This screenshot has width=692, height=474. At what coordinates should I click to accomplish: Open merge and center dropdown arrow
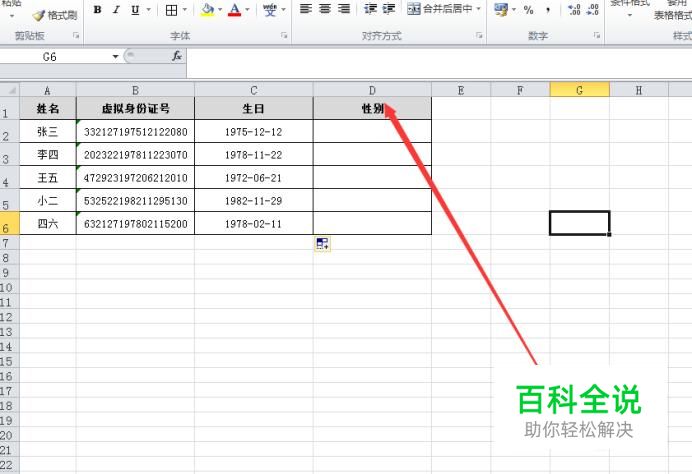478,8
